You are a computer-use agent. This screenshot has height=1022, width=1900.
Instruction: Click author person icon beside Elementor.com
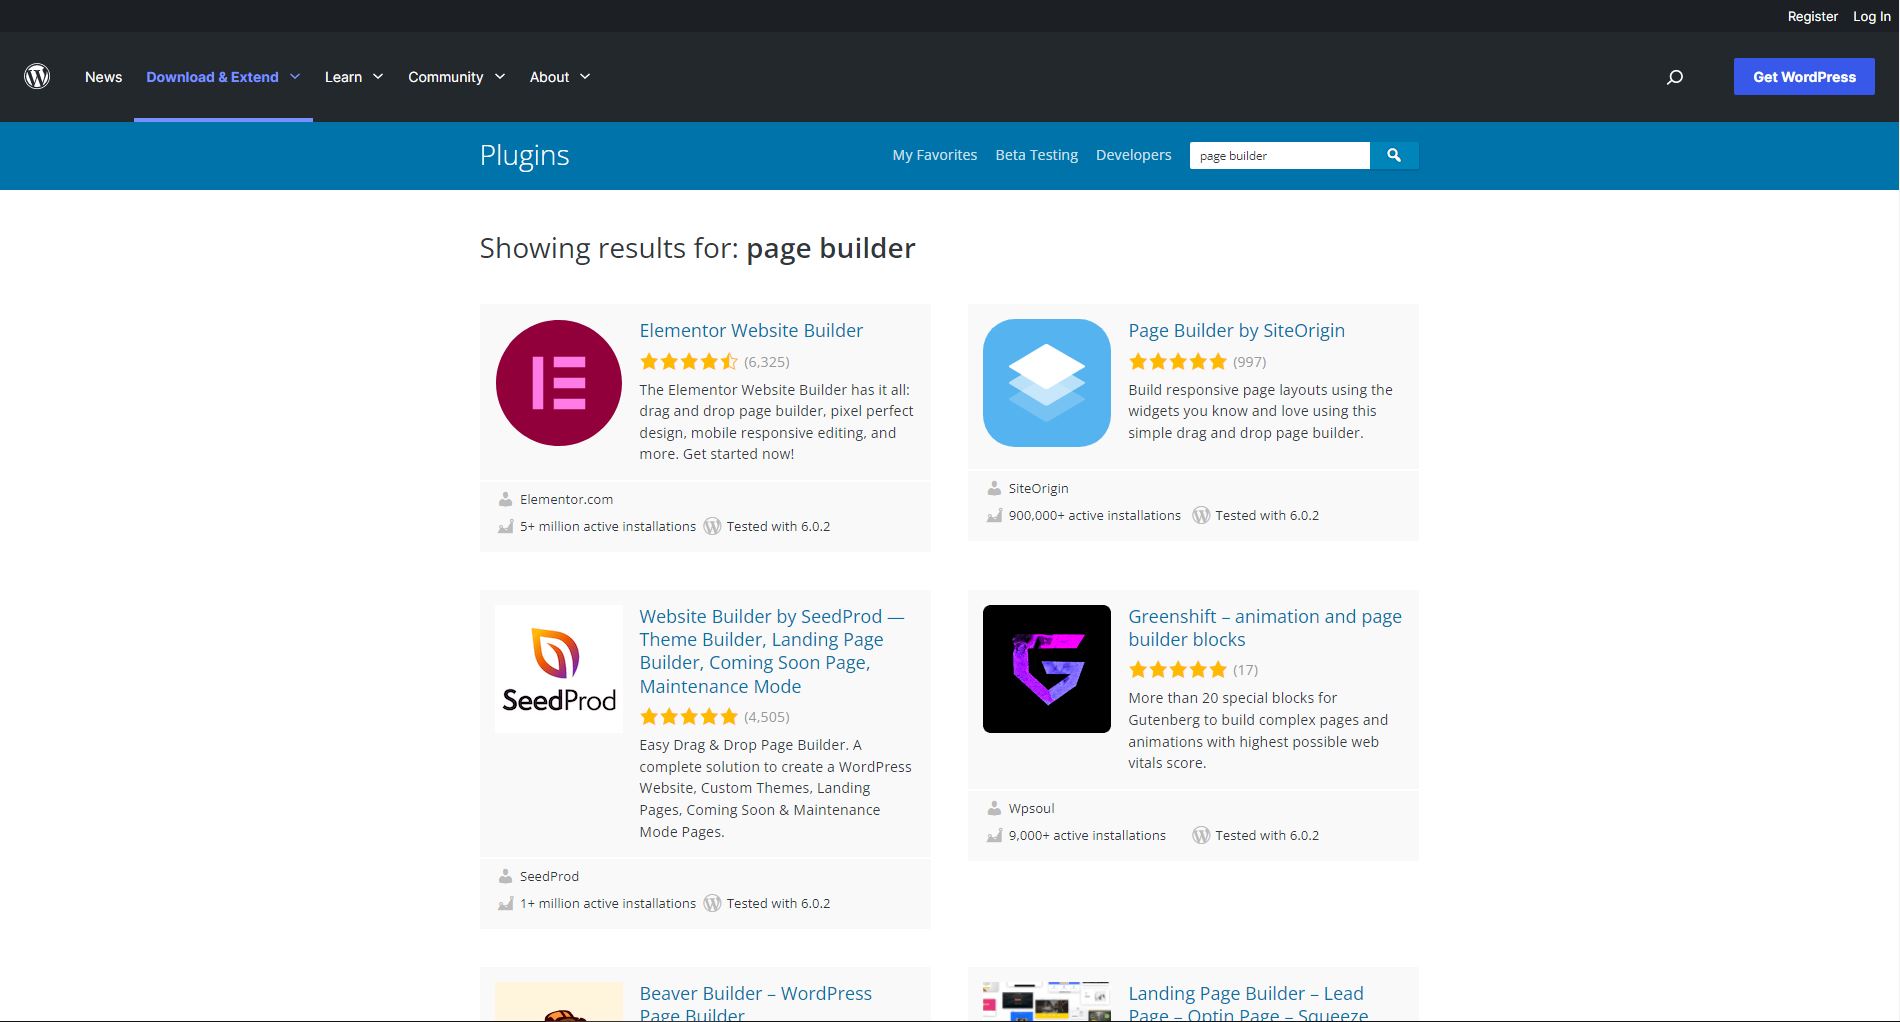point(506,499)
